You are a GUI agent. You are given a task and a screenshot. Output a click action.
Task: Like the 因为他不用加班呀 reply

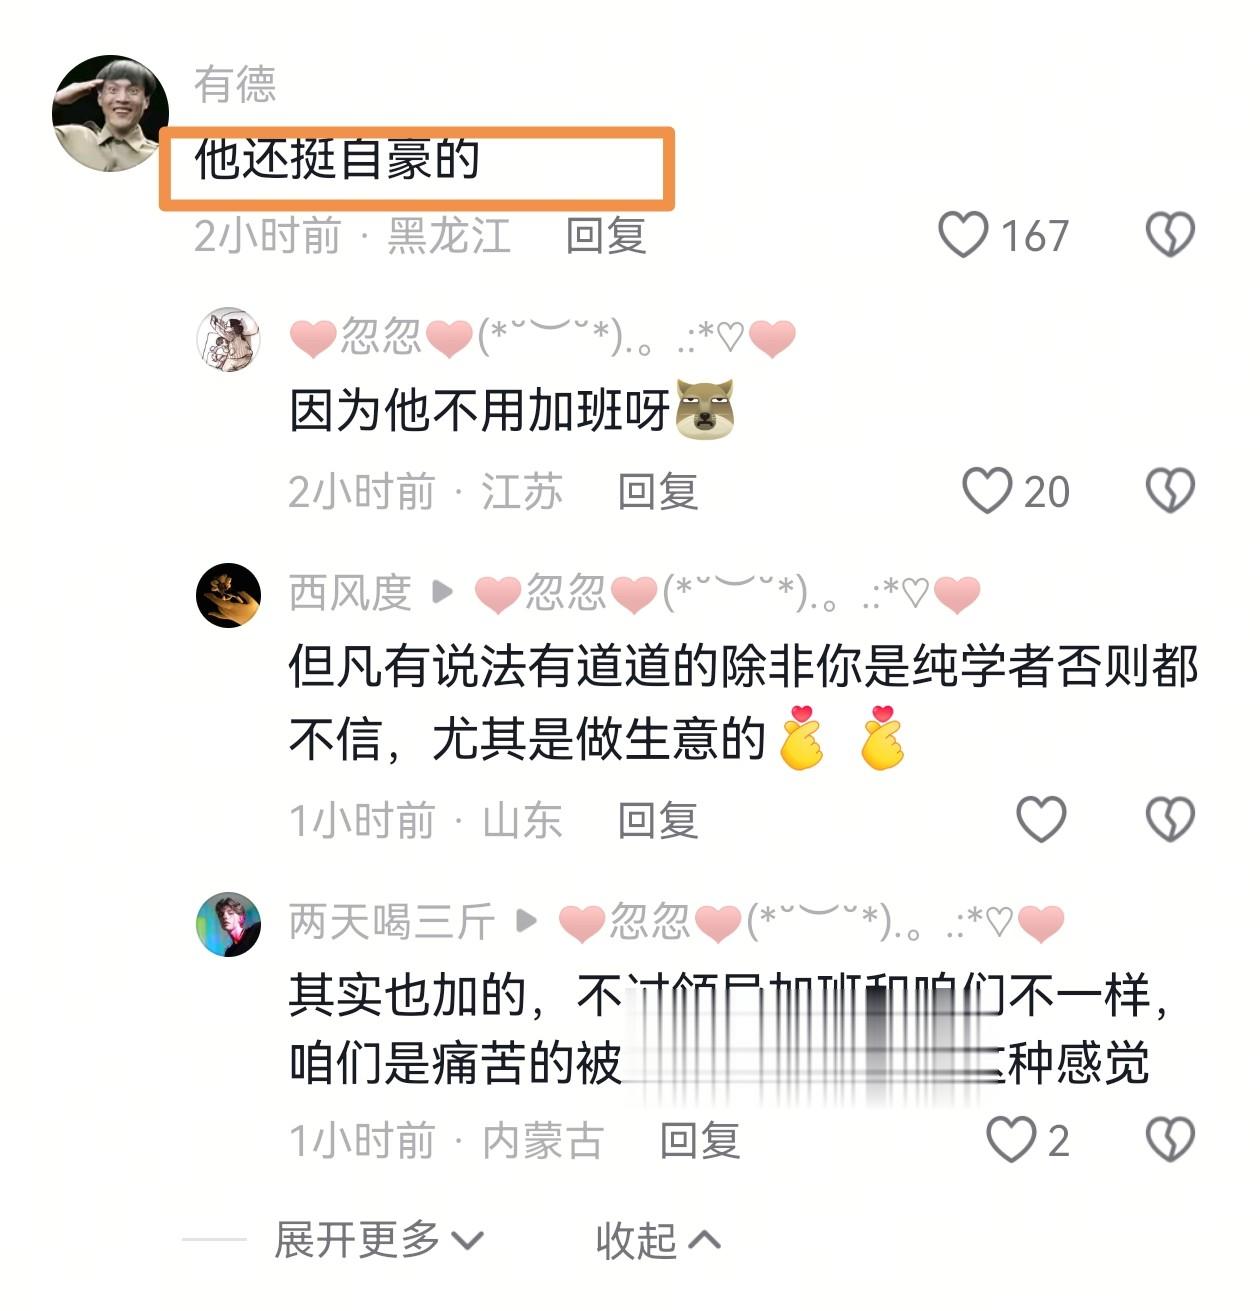click(x=987, y=491)
